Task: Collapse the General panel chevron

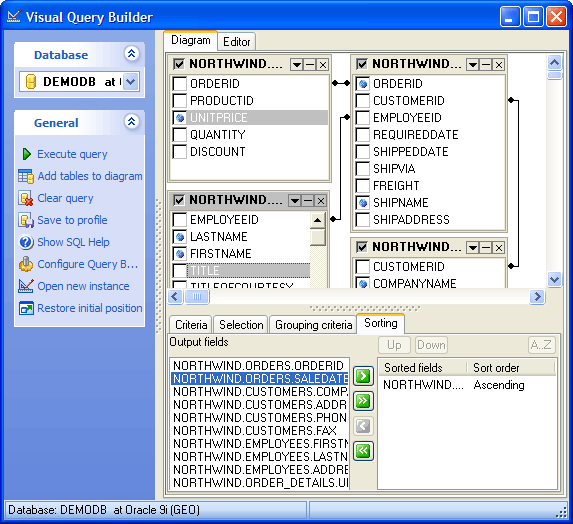Action: click(131, 121)
